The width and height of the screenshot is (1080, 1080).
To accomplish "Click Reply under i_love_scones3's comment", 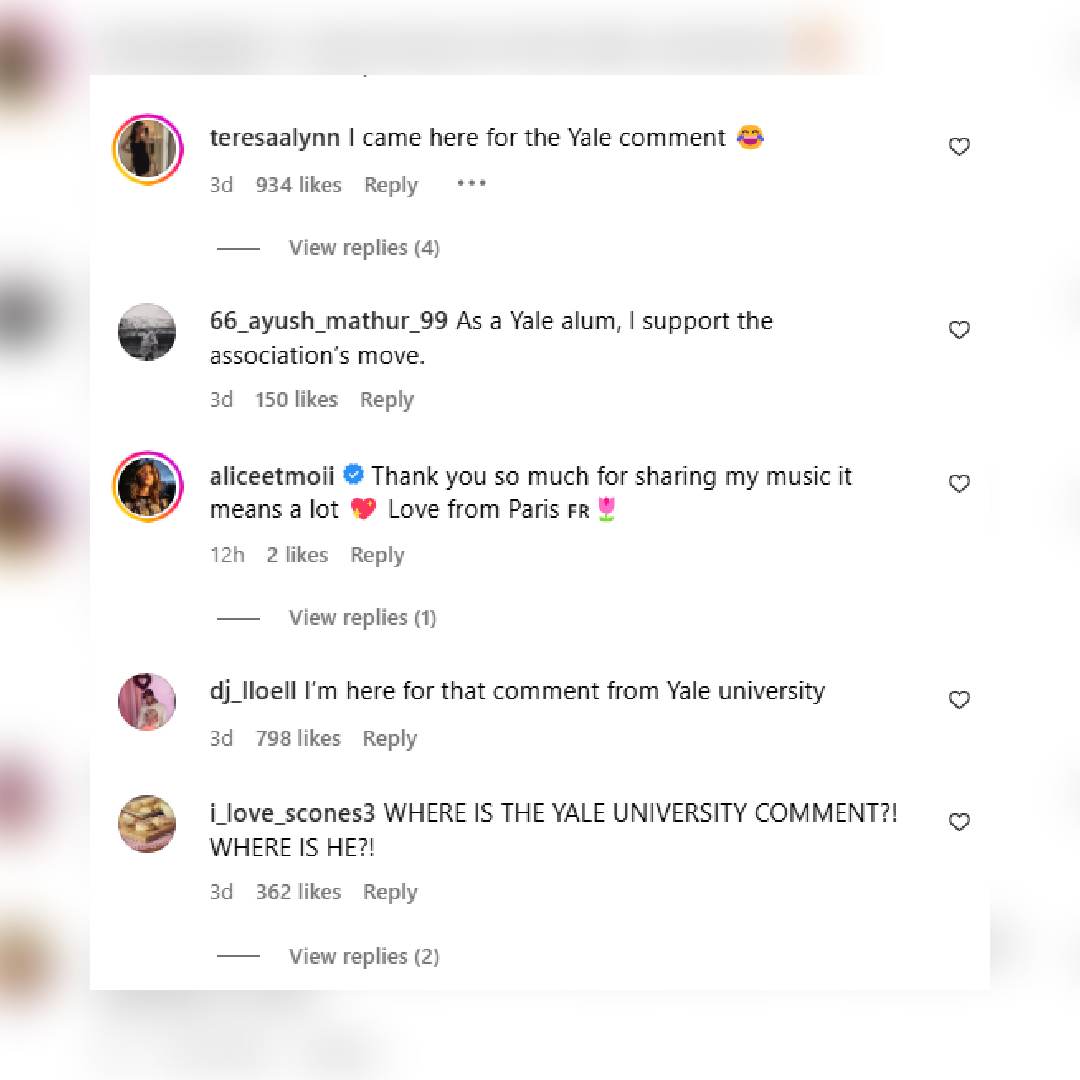I will click(x=390, y=893).
